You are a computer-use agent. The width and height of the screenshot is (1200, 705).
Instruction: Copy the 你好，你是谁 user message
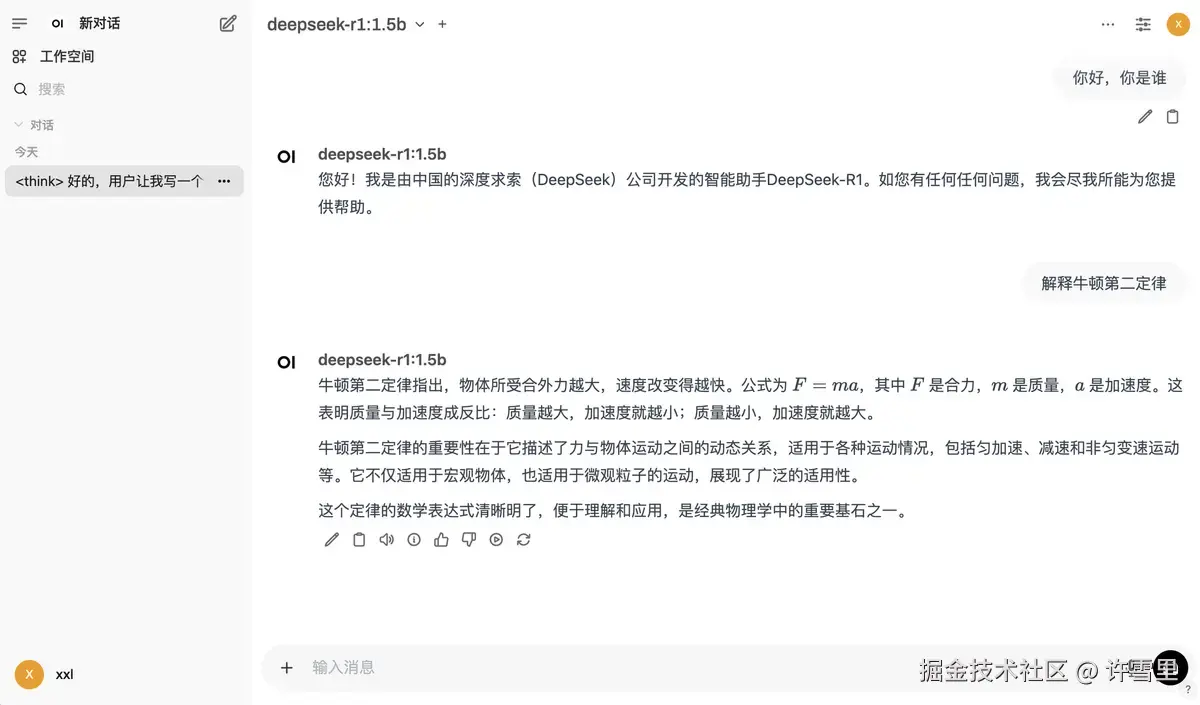coord(1173,117)
